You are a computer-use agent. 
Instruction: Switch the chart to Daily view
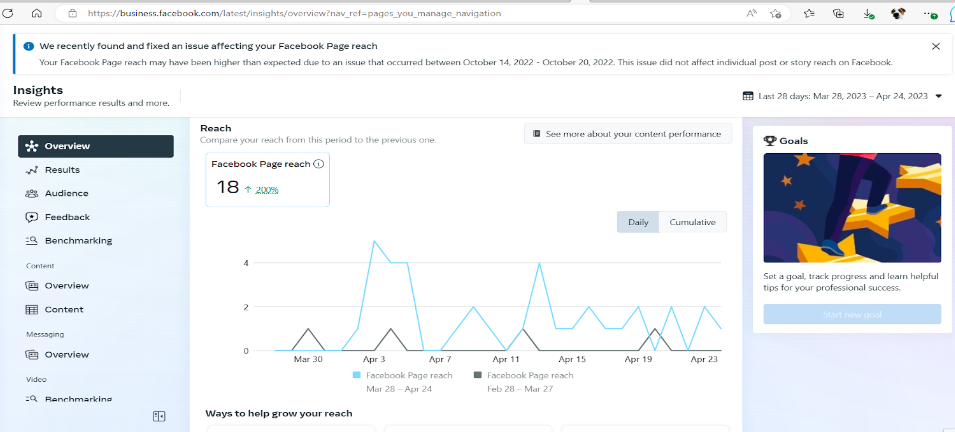click(x=637, y=222)
